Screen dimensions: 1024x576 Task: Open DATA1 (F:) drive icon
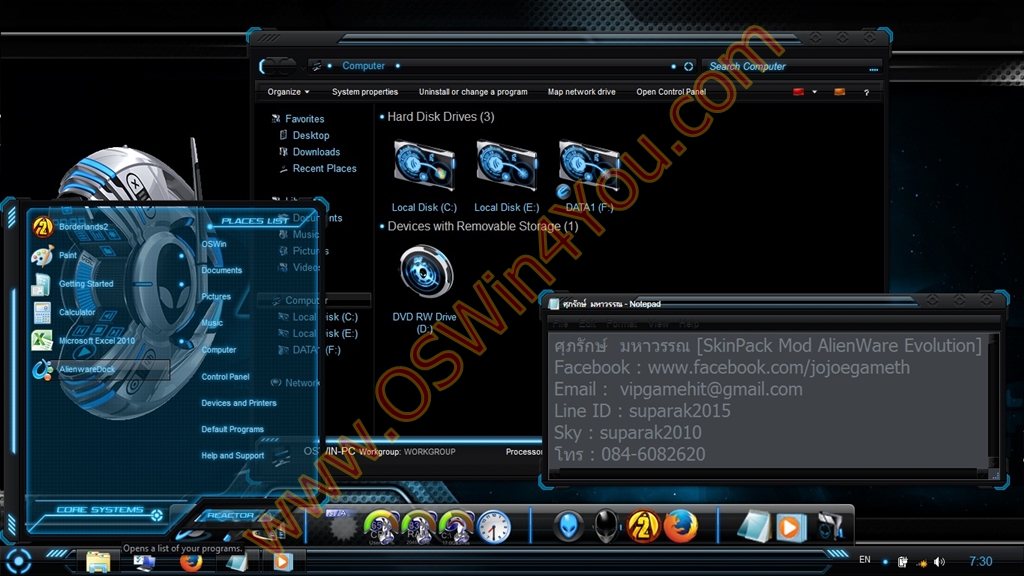click(588, 167)
